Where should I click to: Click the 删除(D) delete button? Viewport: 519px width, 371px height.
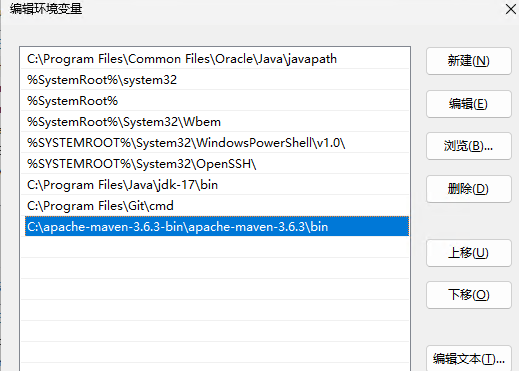(x=468, y=189)
